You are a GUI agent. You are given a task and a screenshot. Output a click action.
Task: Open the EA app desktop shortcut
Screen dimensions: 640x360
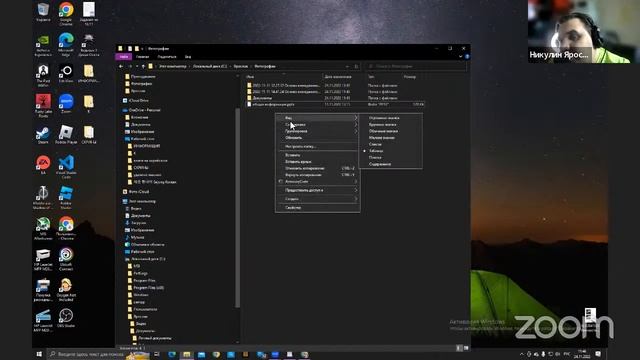pyautogui.click(x=43, y=165)
